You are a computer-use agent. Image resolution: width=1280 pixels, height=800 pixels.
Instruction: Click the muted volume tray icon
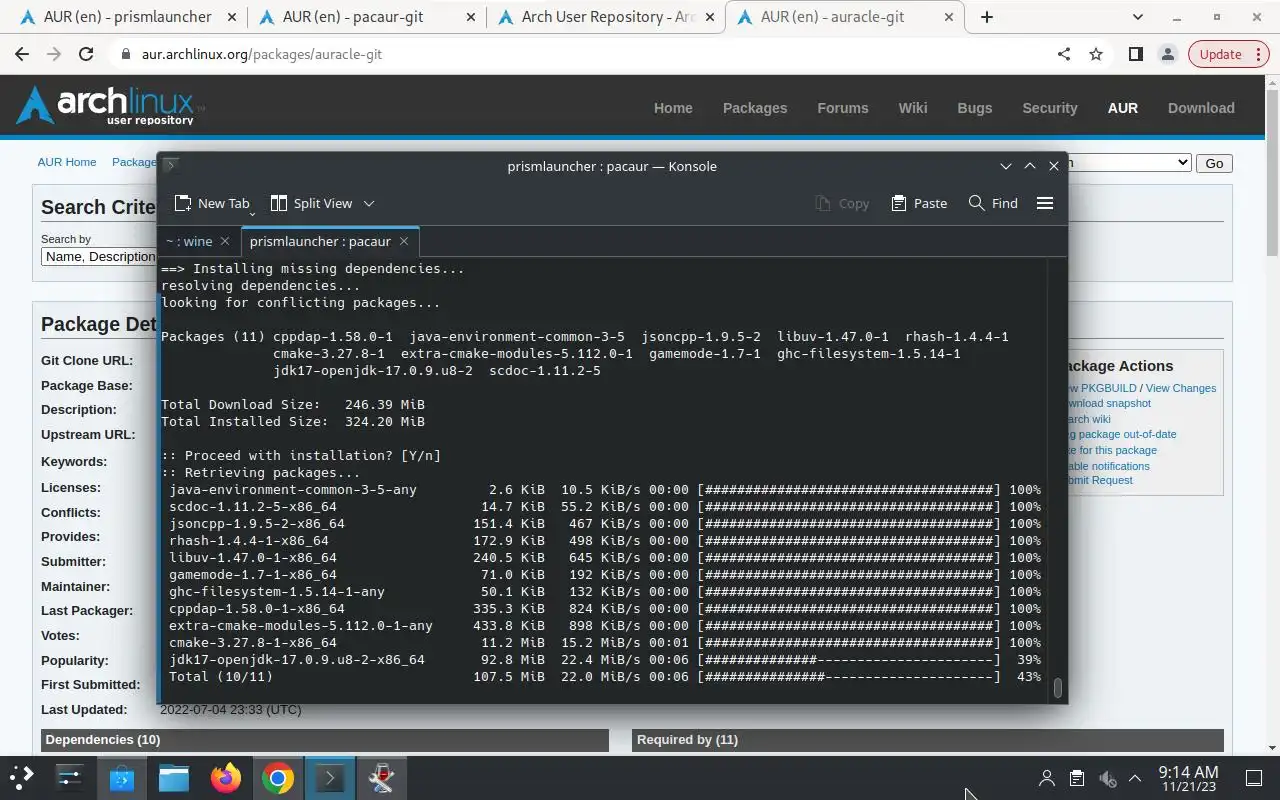(x=1107, y=778)
